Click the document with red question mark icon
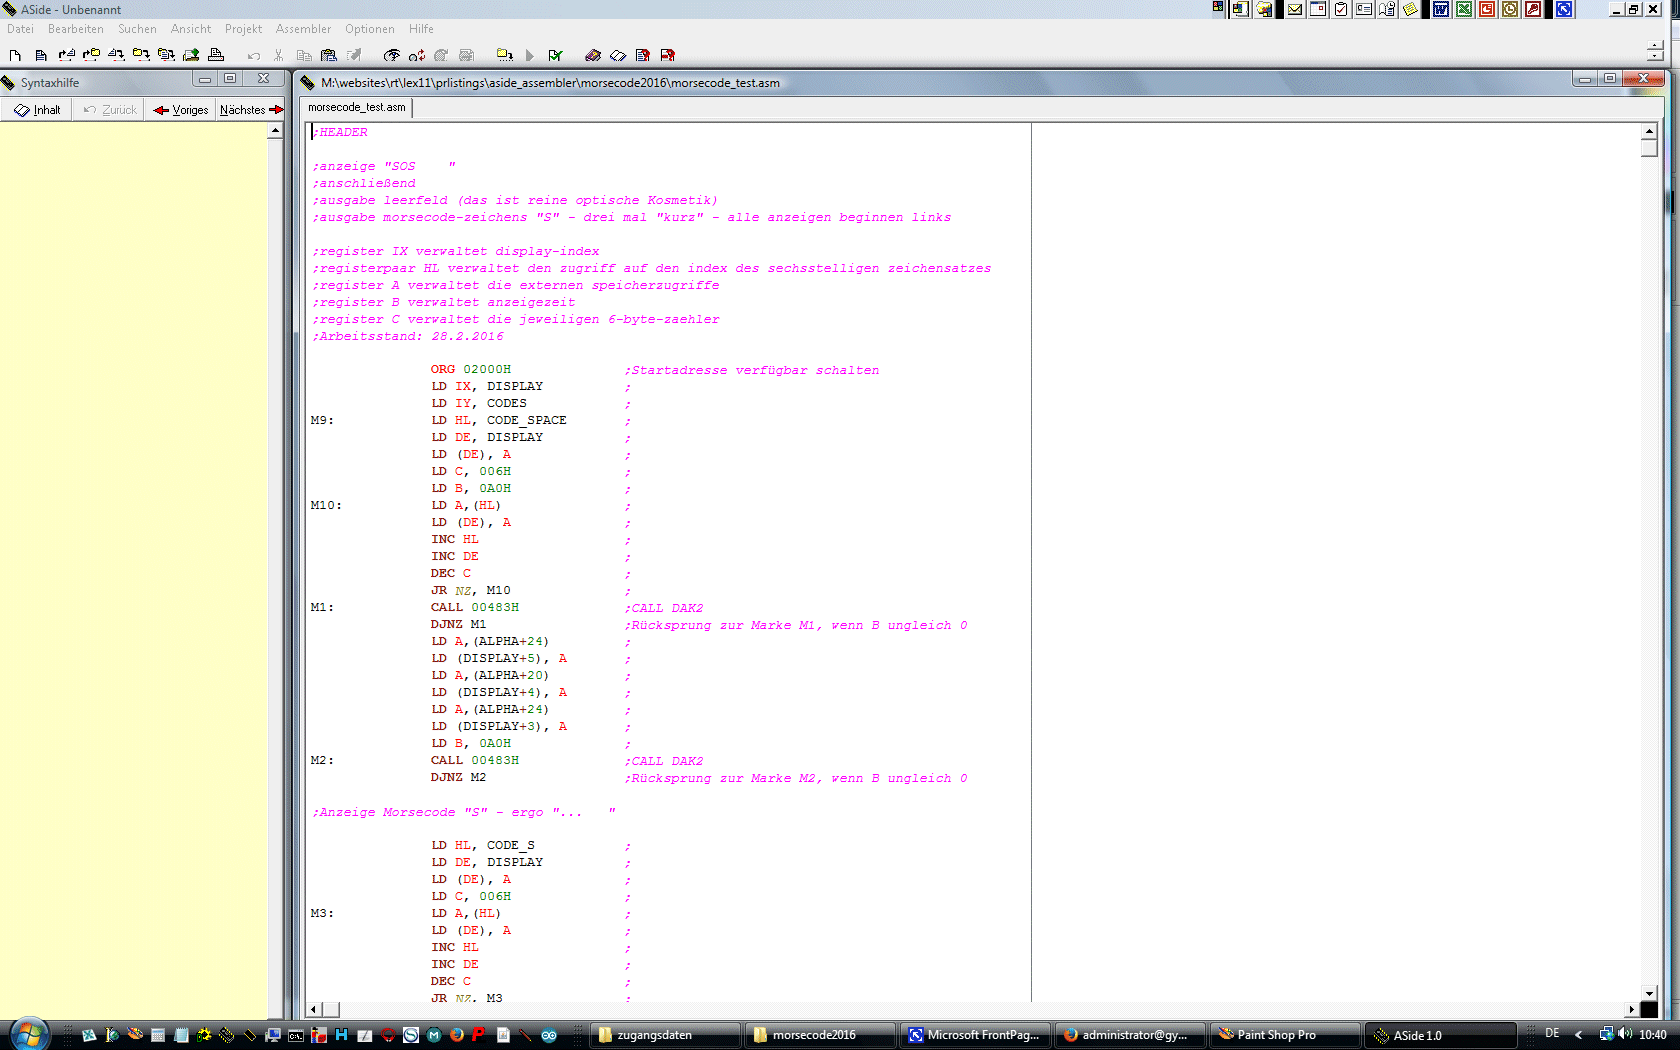The width and height of the screenshot is (1680, 1050). 643,55
